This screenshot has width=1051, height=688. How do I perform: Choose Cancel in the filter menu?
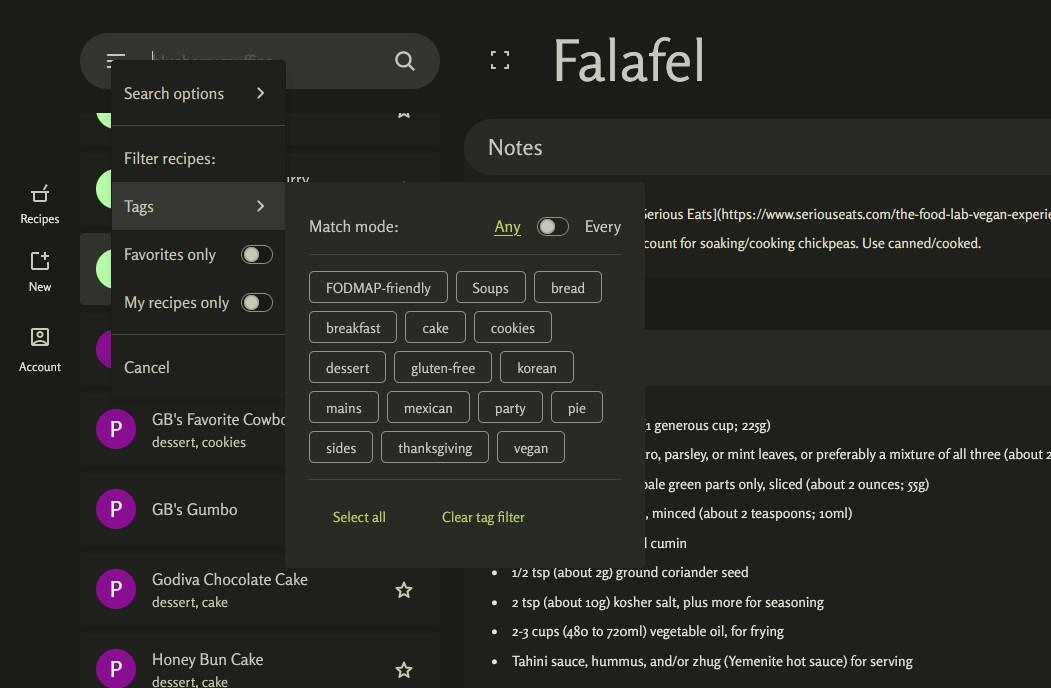[x=147, y=367]
